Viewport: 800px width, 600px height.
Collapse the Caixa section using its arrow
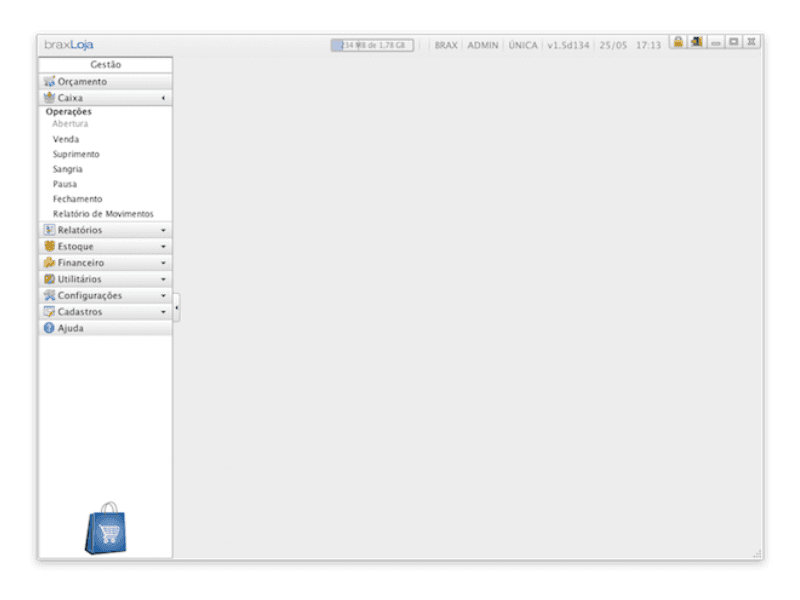click(x=163, y=99)
